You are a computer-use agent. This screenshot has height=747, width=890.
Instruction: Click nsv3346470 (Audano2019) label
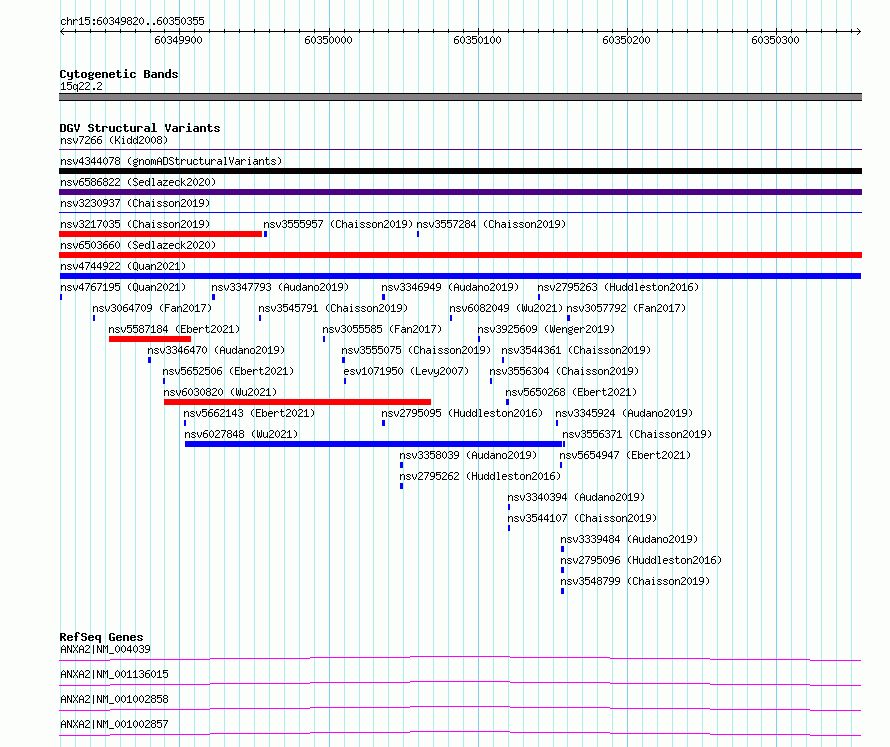tap(216, 350)
